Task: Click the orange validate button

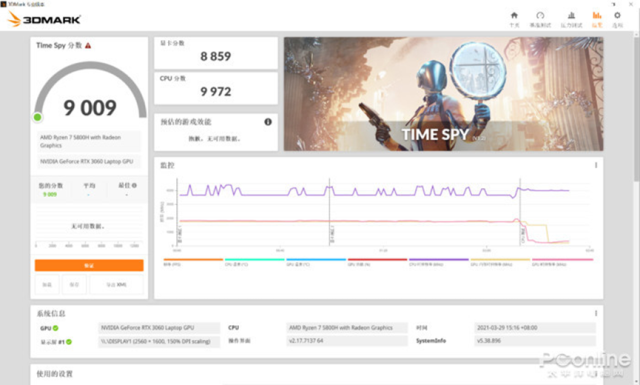Action: click(x=89, y=265)
